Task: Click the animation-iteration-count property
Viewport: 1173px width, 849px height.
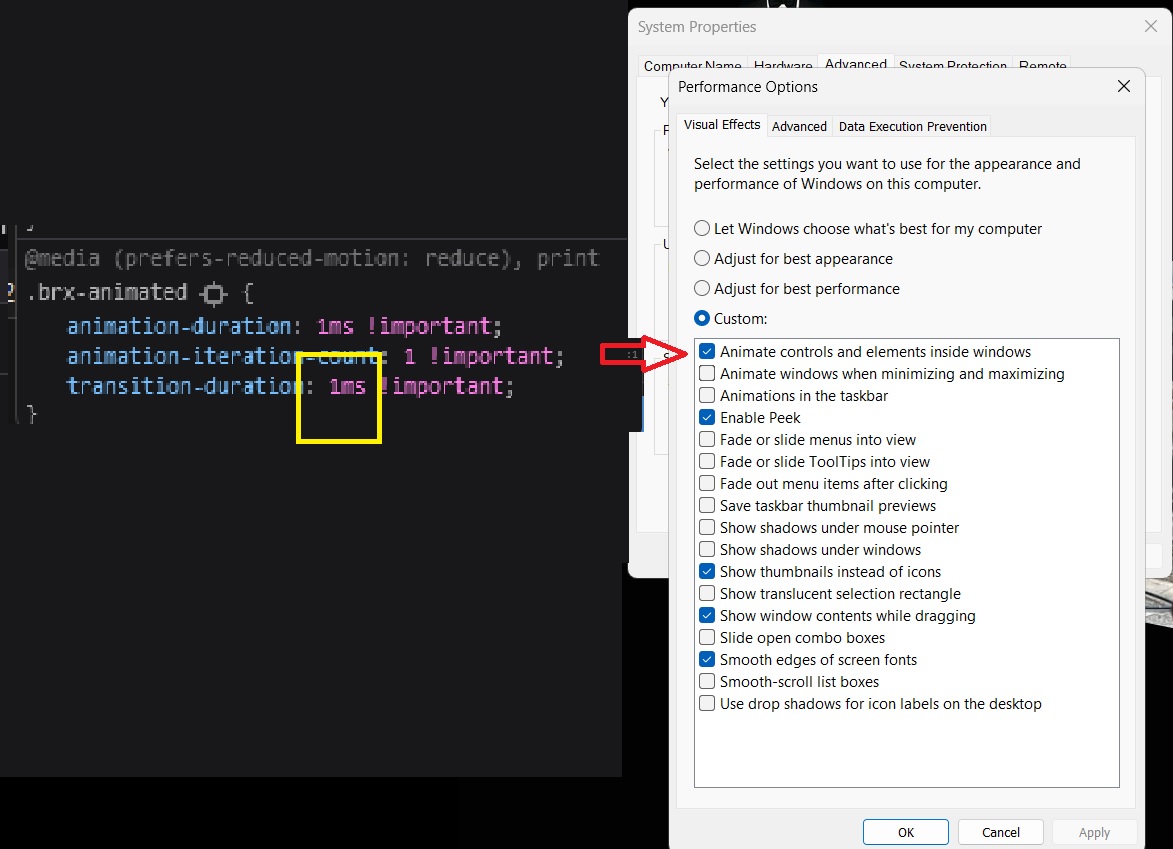Action: pos(224,356)
